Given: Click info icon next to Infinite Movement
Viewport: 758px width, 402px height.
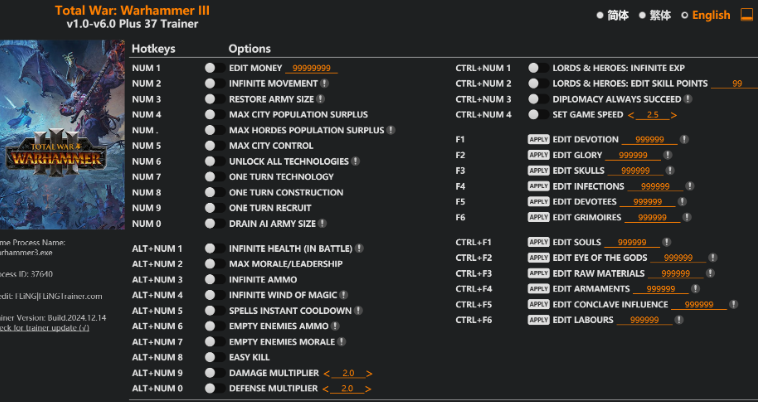Looking at the screenshot, I should pos(324,84).
